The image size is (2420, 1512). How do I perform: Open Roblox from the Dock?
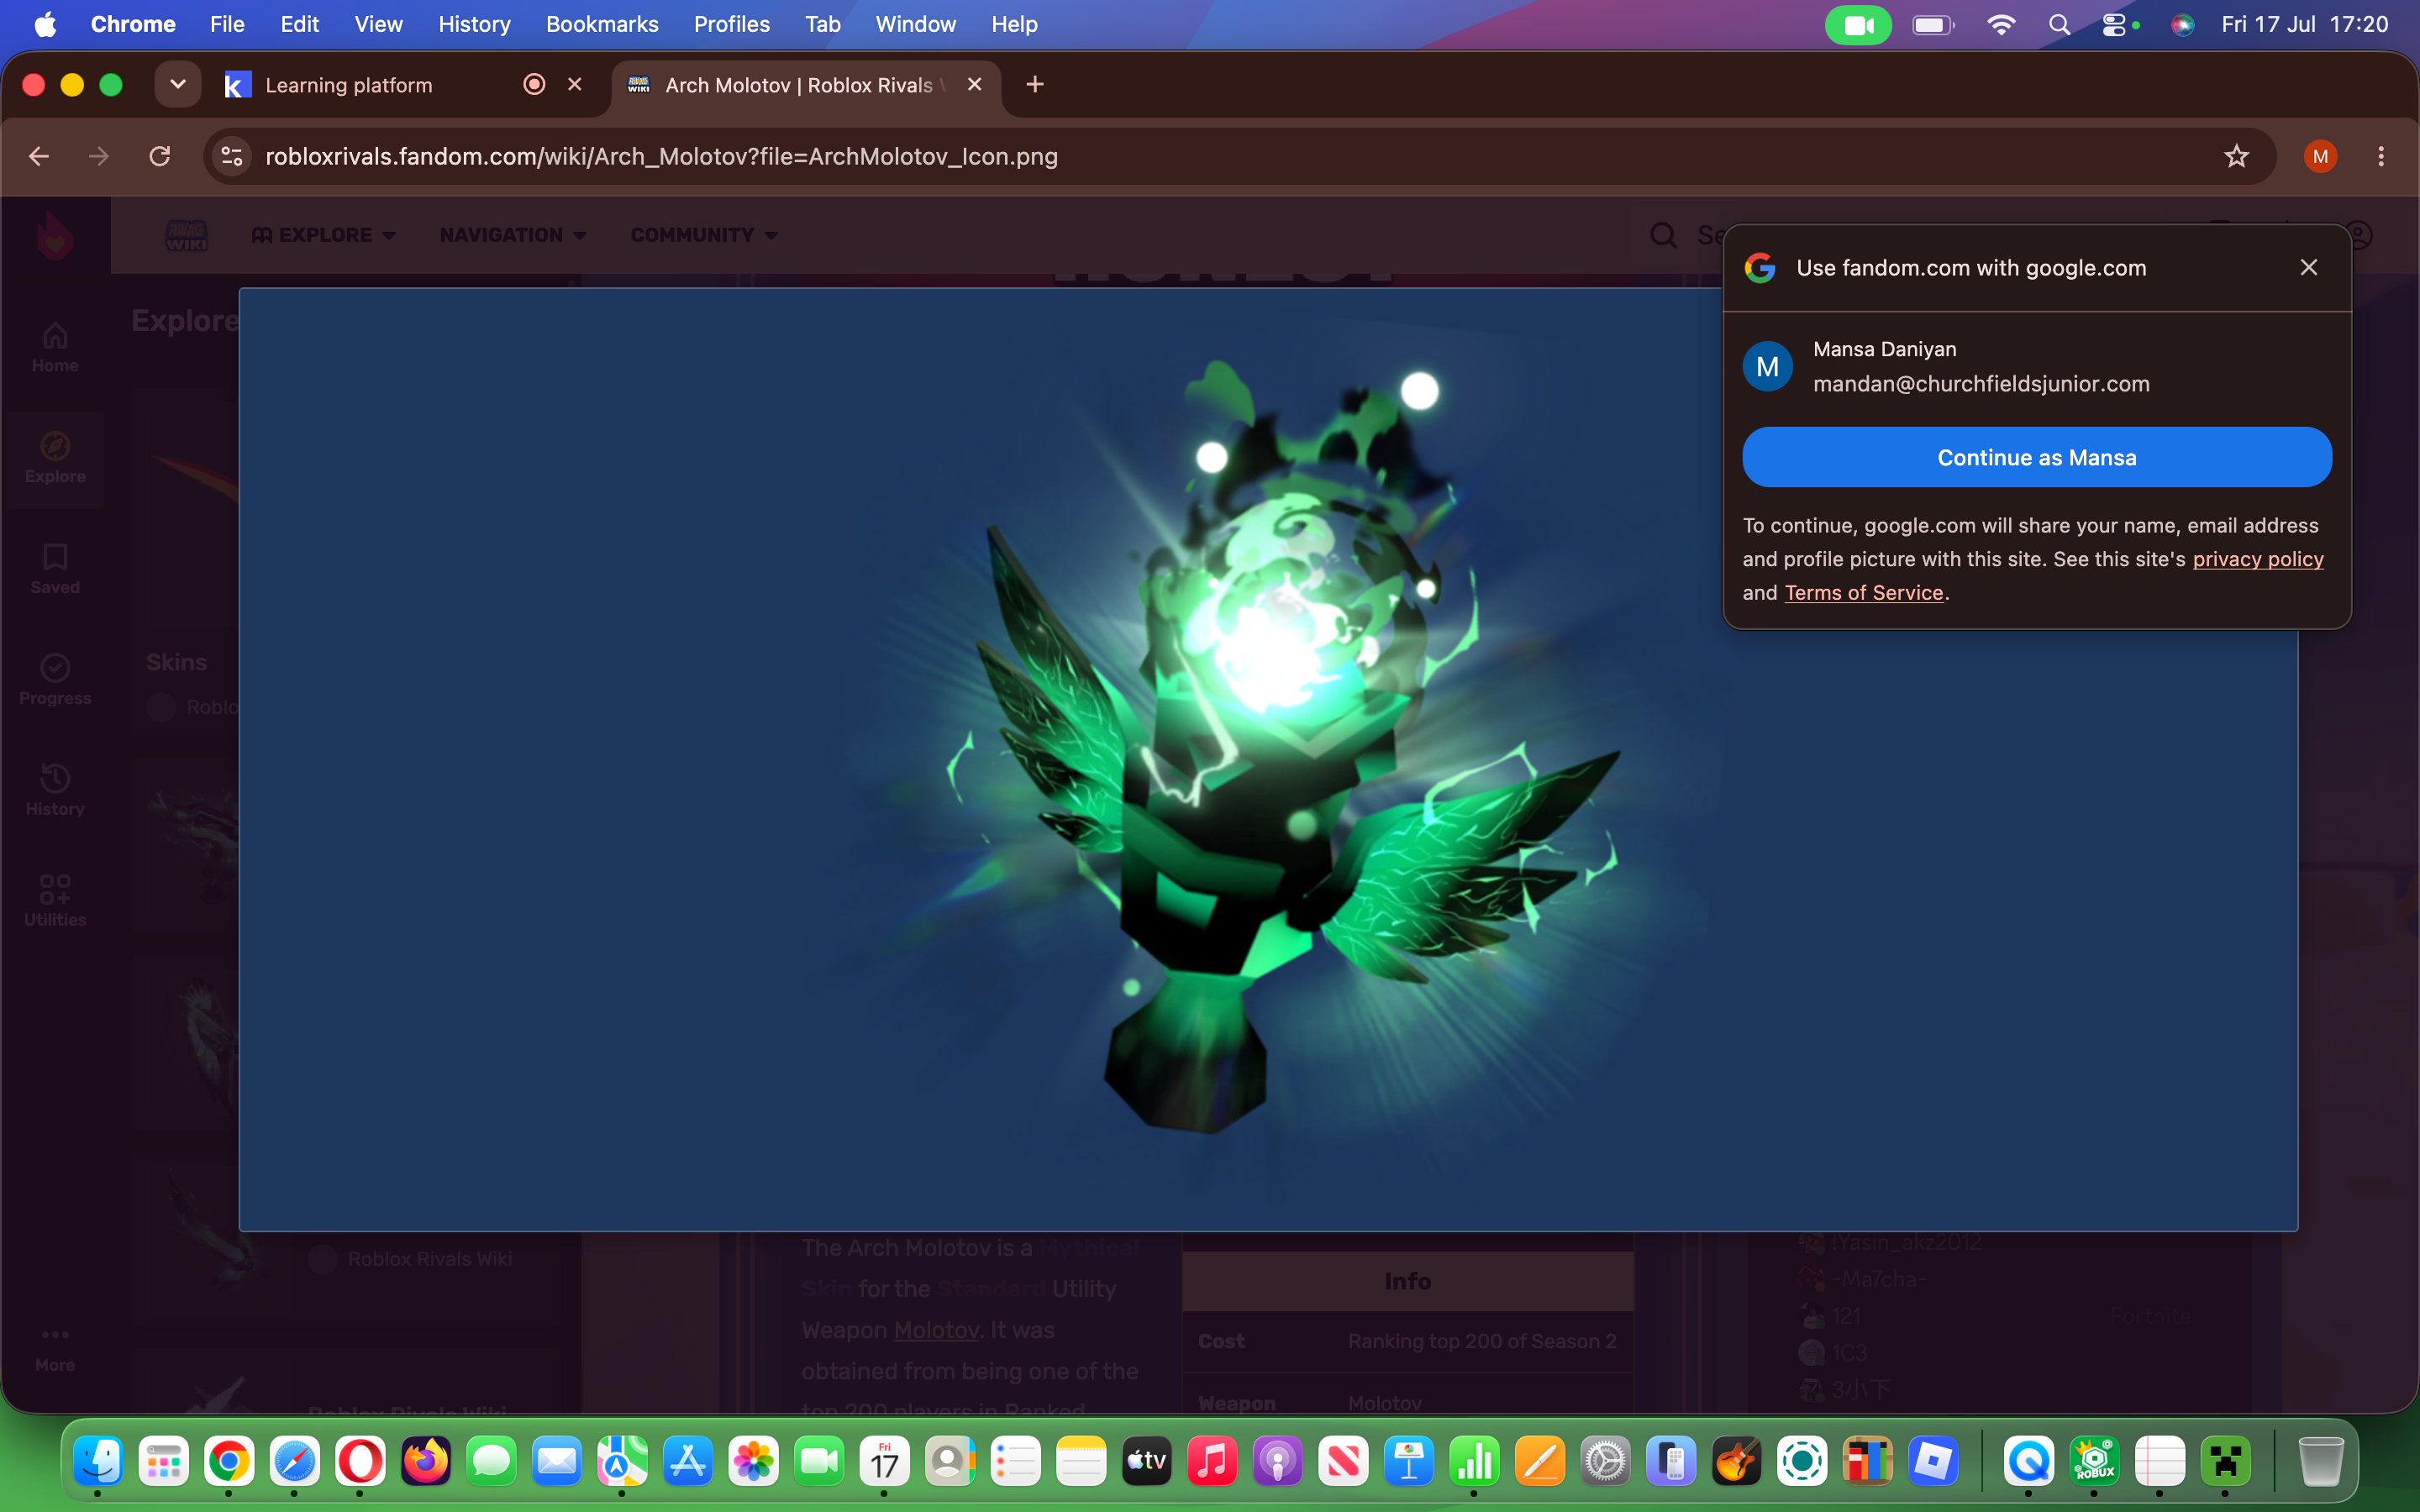(x=1932, y=1461)
